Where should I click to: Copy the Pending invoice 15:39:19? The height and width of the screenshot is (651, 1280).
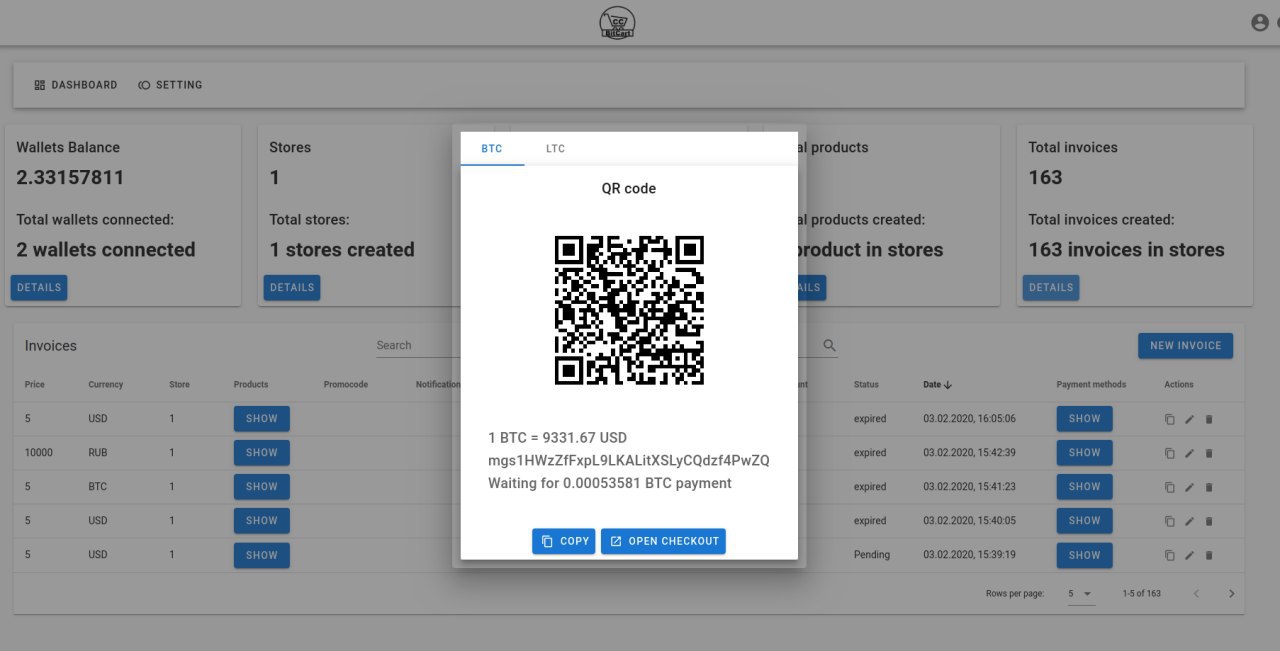[1170, 555]
